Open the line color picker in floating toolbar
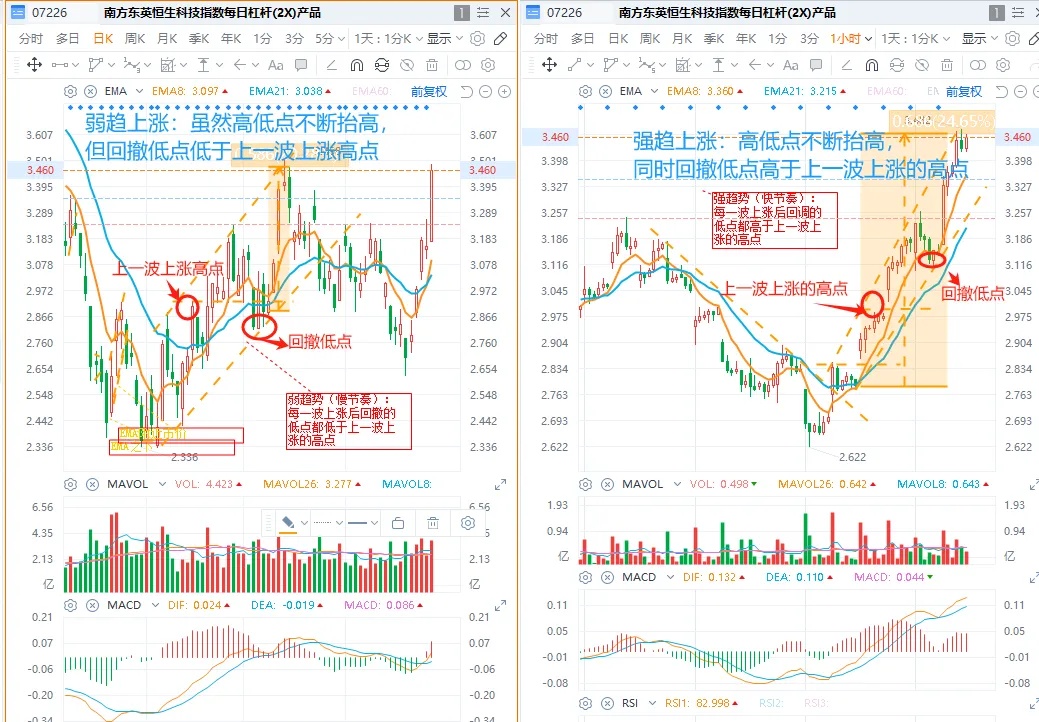This screenshot has height=722, width=1039. (294, 523)
